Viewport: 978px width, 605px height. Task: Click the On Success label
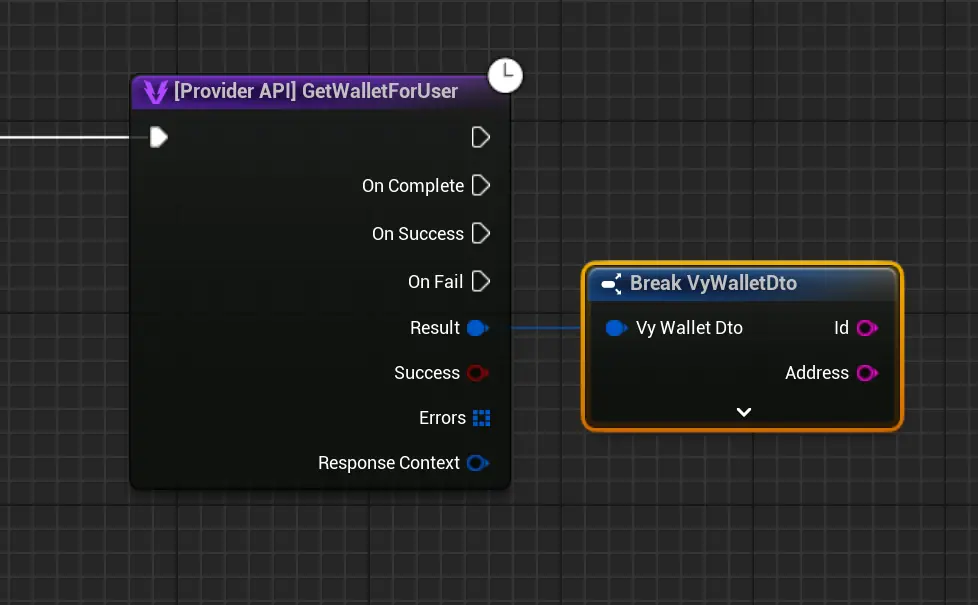(418, 234)
